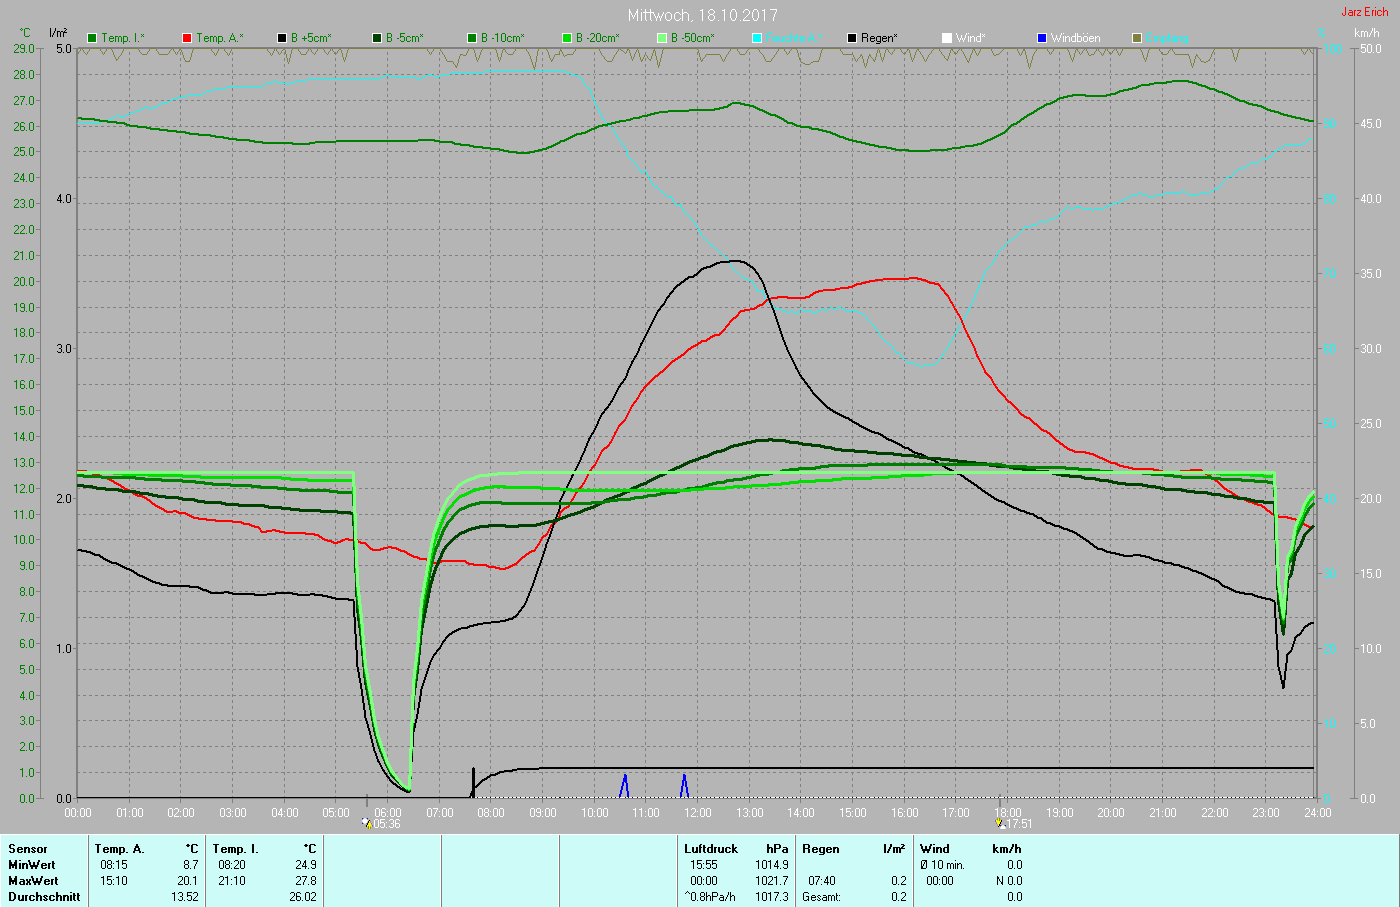Click the minimum outdoor temperature time "08:15"
Viewport: 1400px width, 907px height.
[113, 865]
